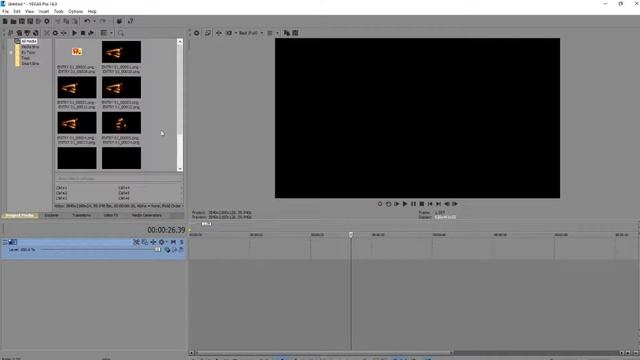Create a new project from main toolbar
Screen dimensions: 640x360
5,21
